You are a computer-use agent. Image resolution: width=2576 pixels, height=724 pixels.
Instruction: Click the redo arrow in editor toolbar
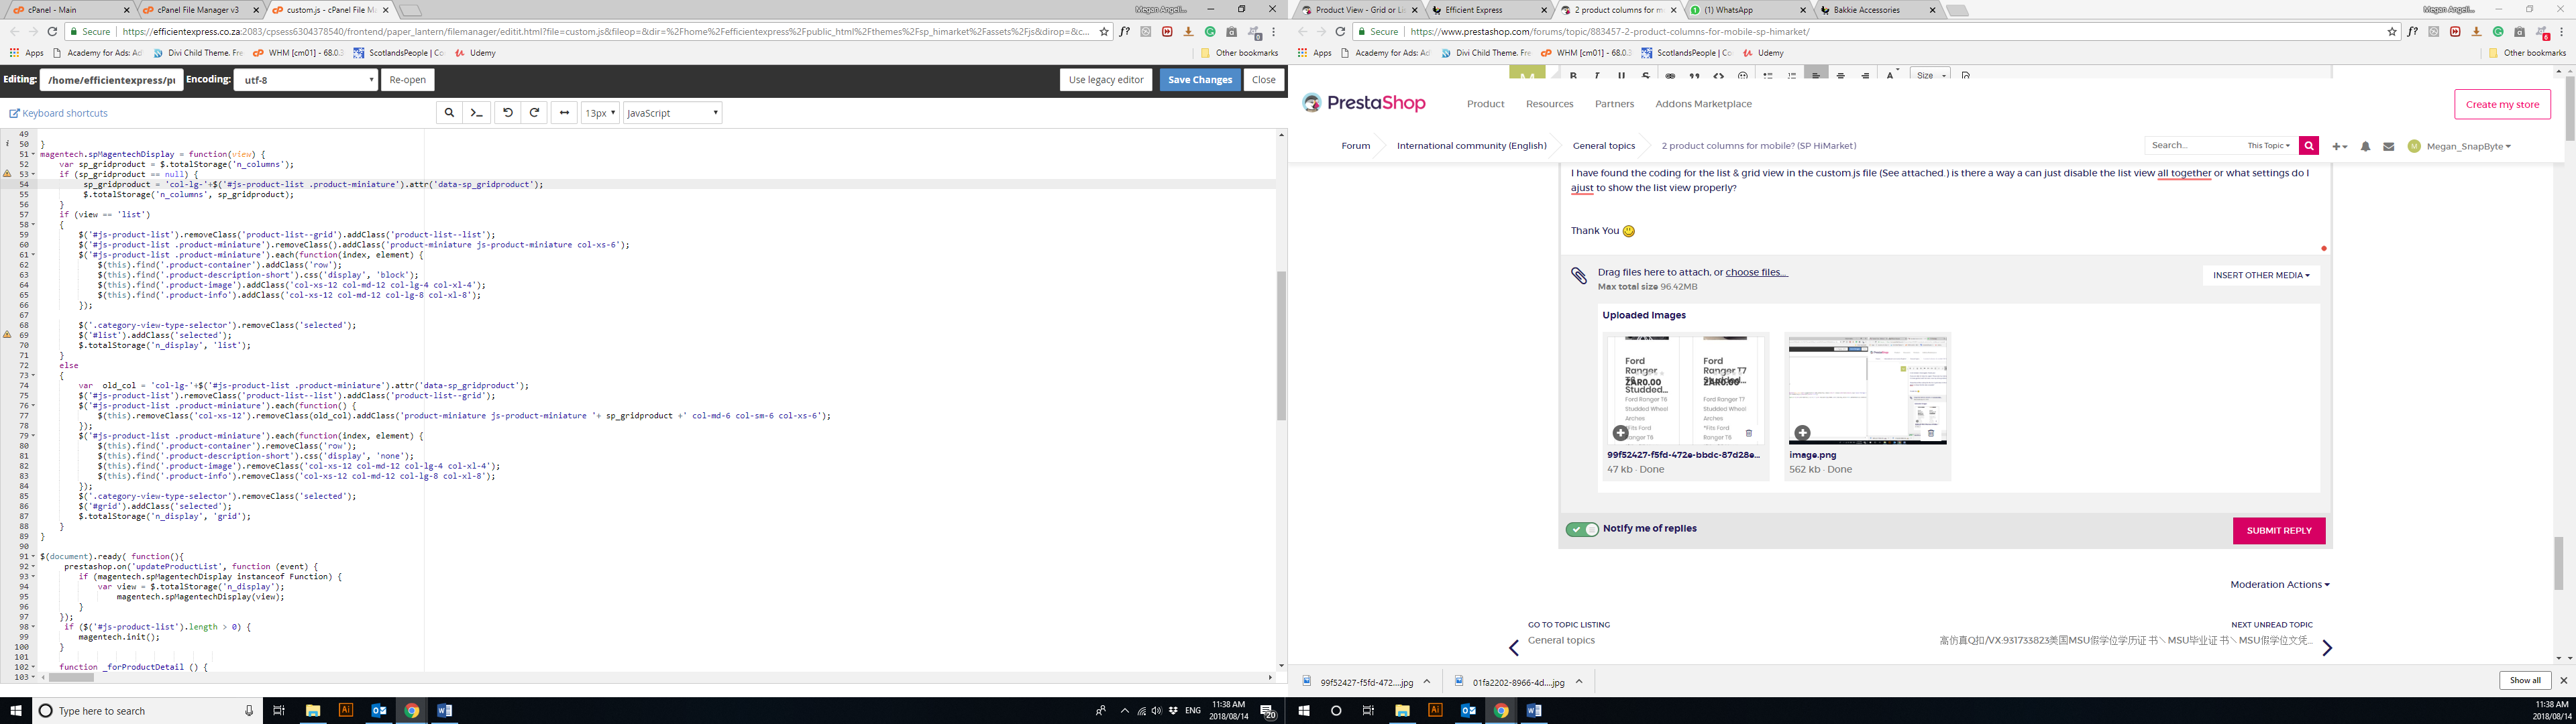(535, 113)
